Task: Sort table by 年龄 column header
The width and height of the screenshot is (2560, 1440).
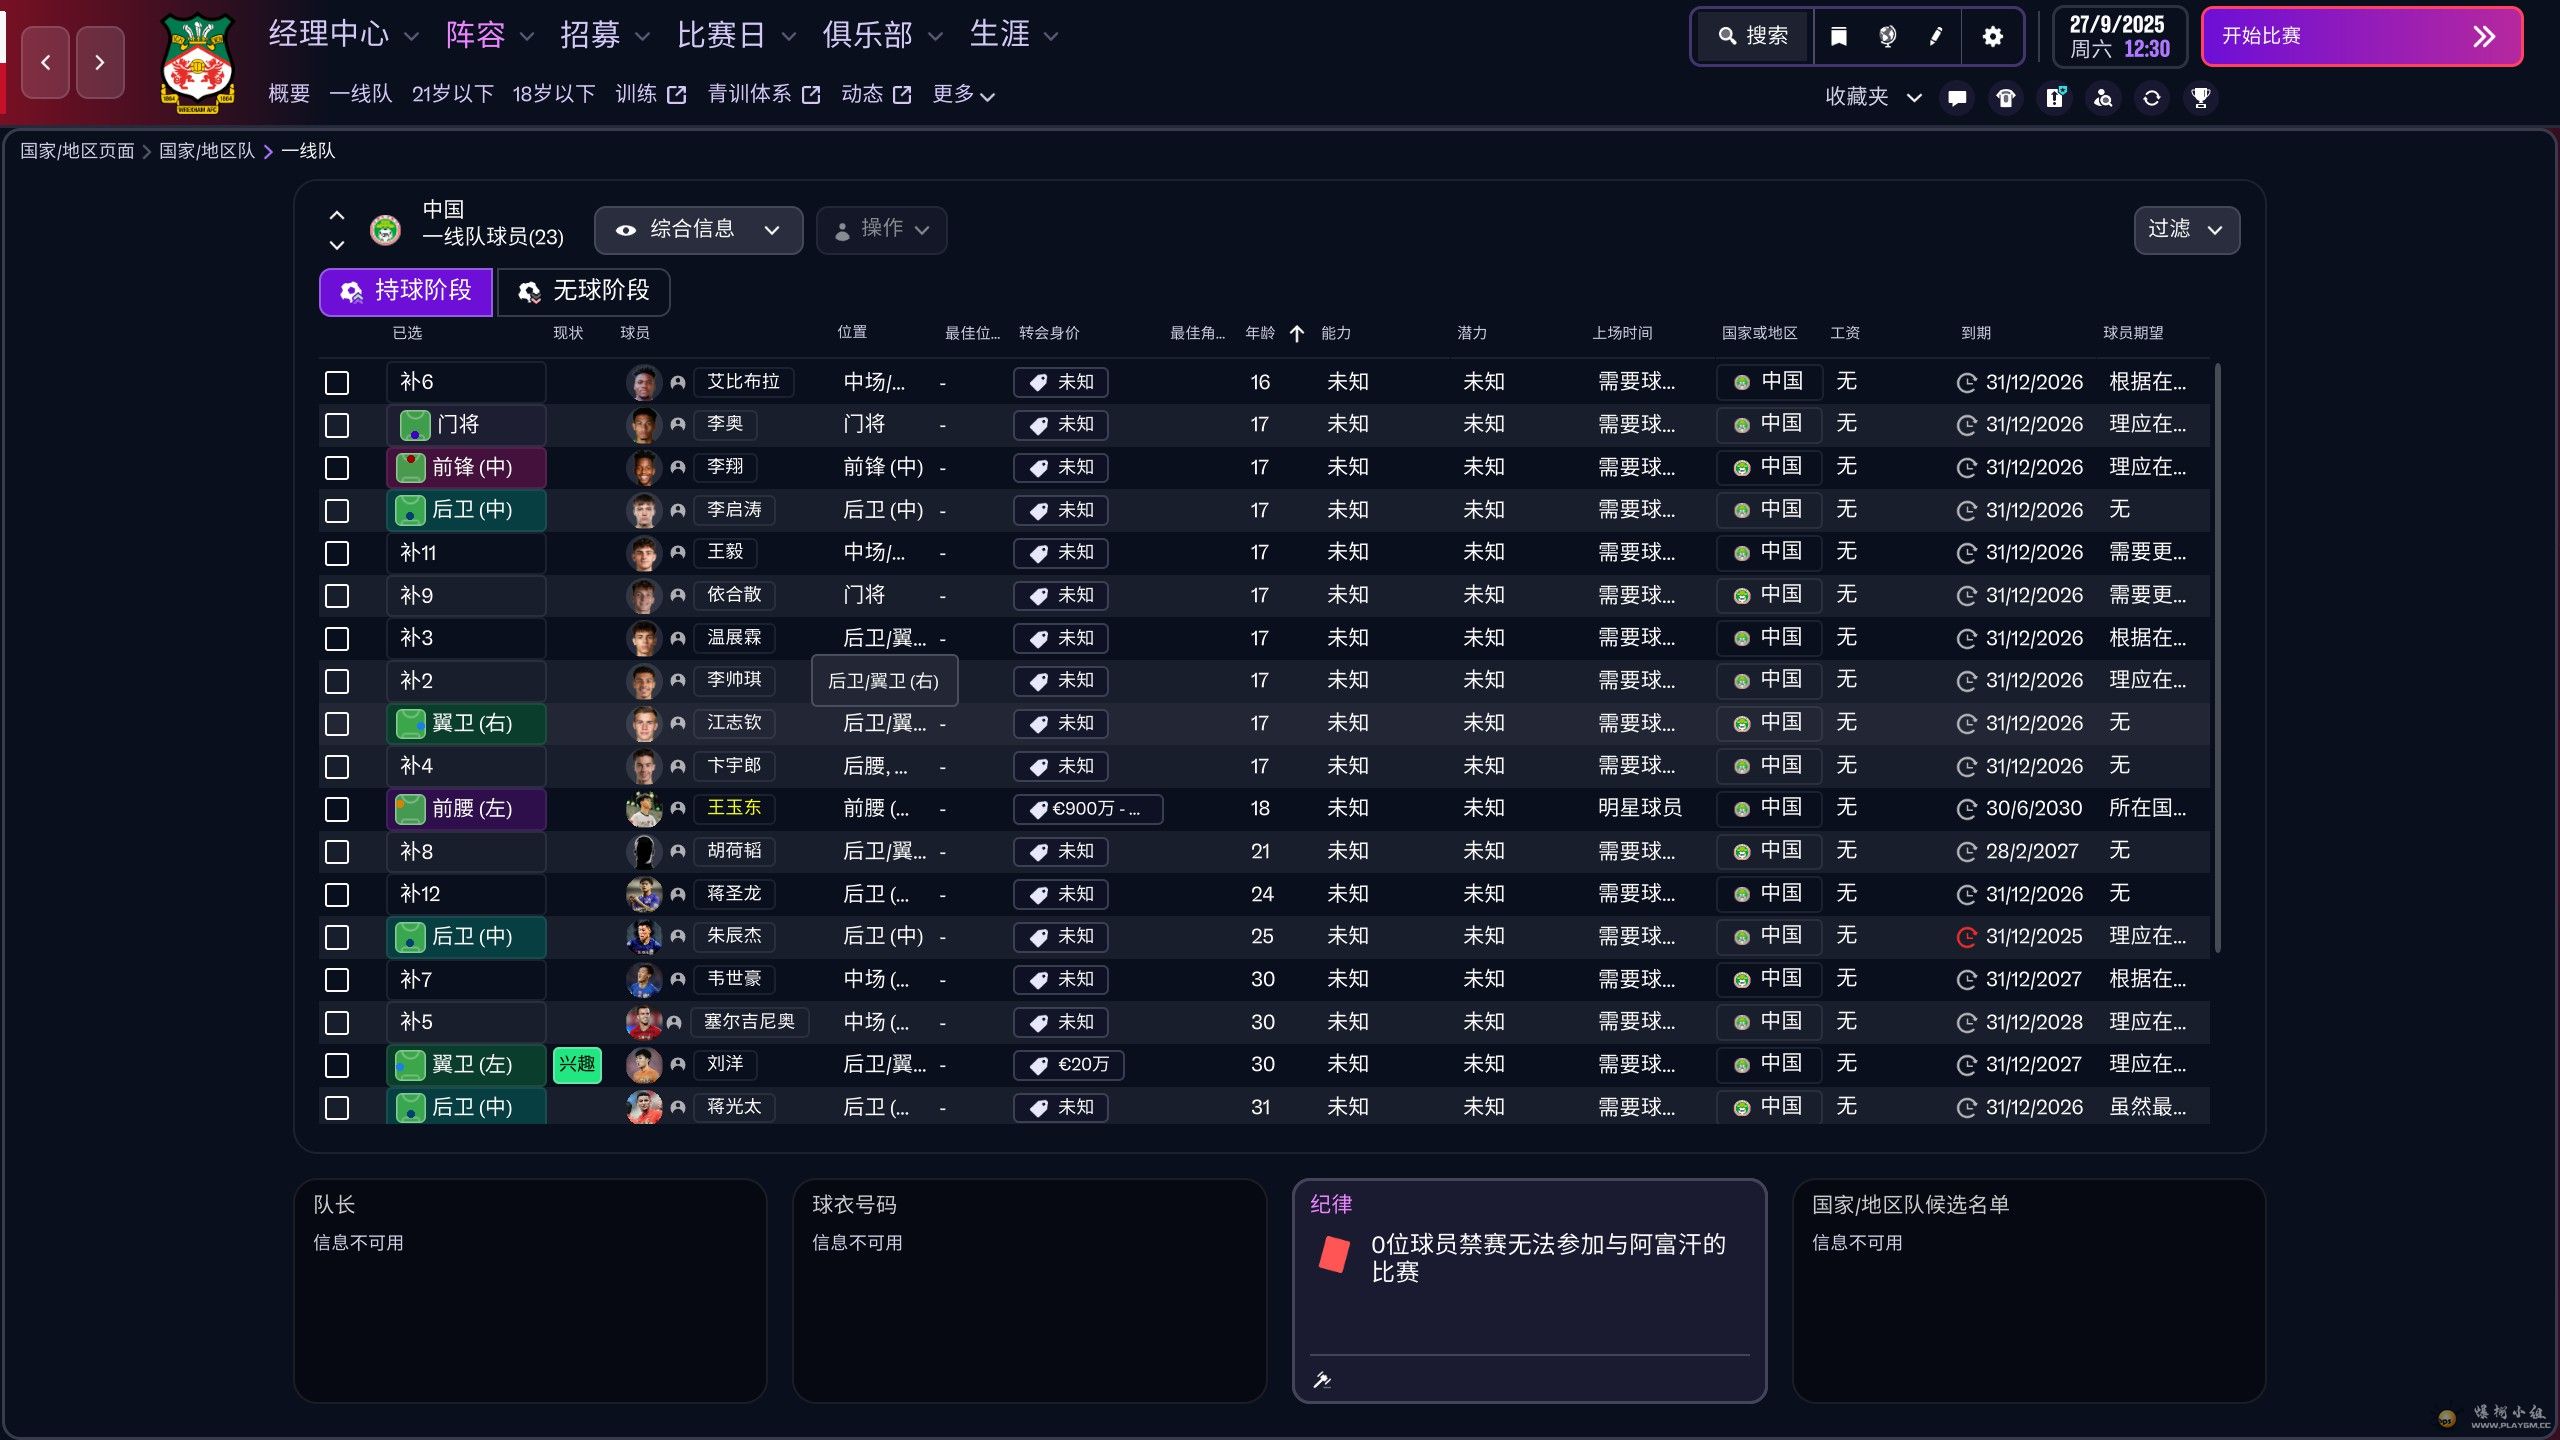Action: tap(1260, 333)
